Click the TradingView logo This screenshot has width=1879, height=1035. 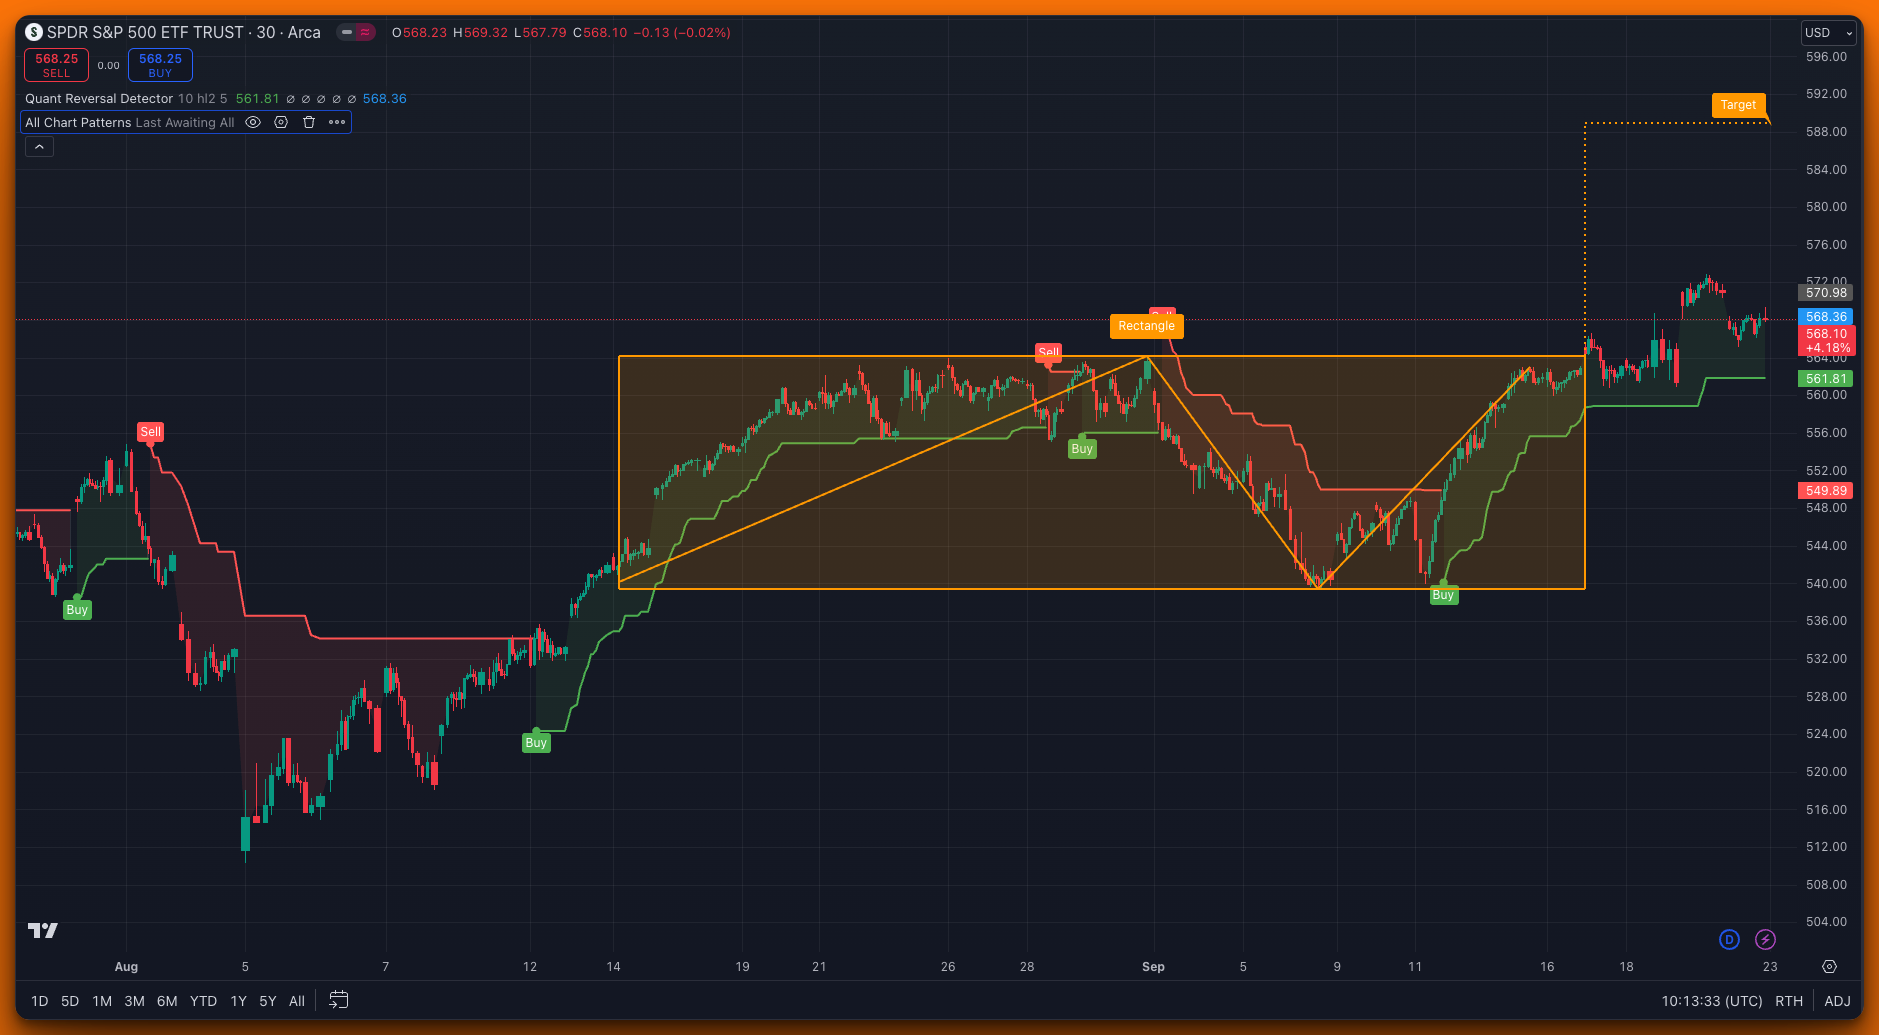[x=43, y=930]
